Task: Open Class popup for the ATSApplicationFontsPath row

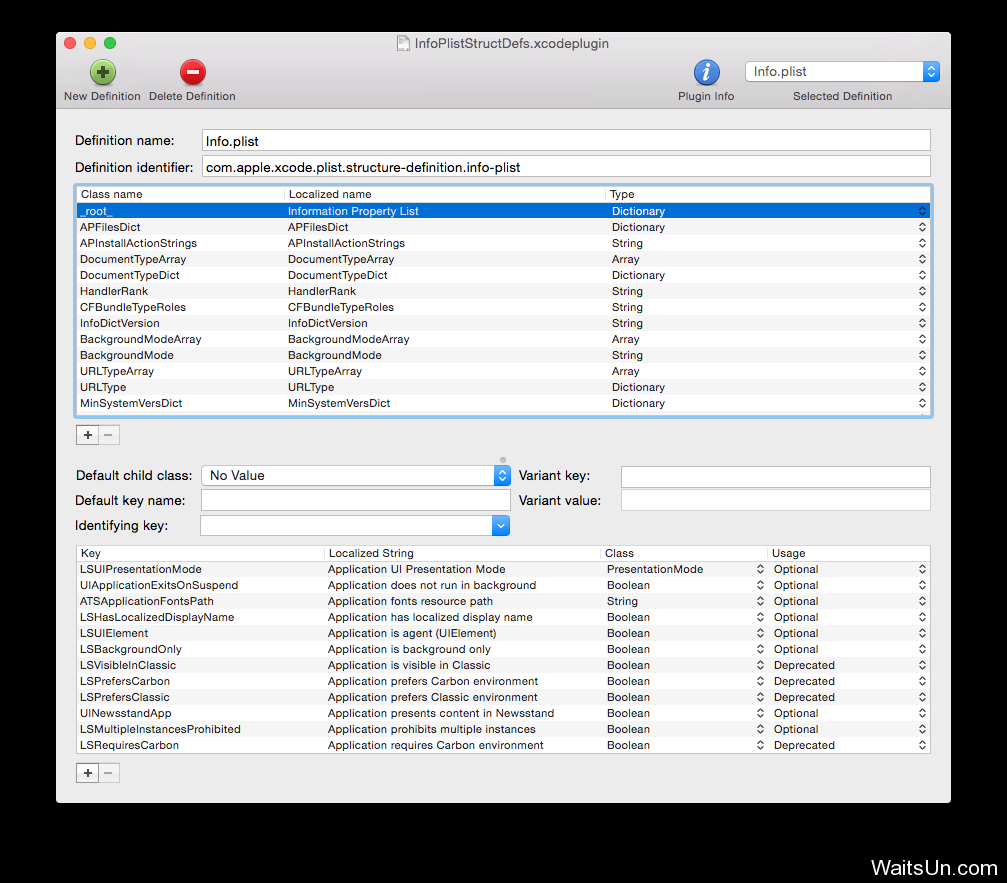Action: point(760,601)
